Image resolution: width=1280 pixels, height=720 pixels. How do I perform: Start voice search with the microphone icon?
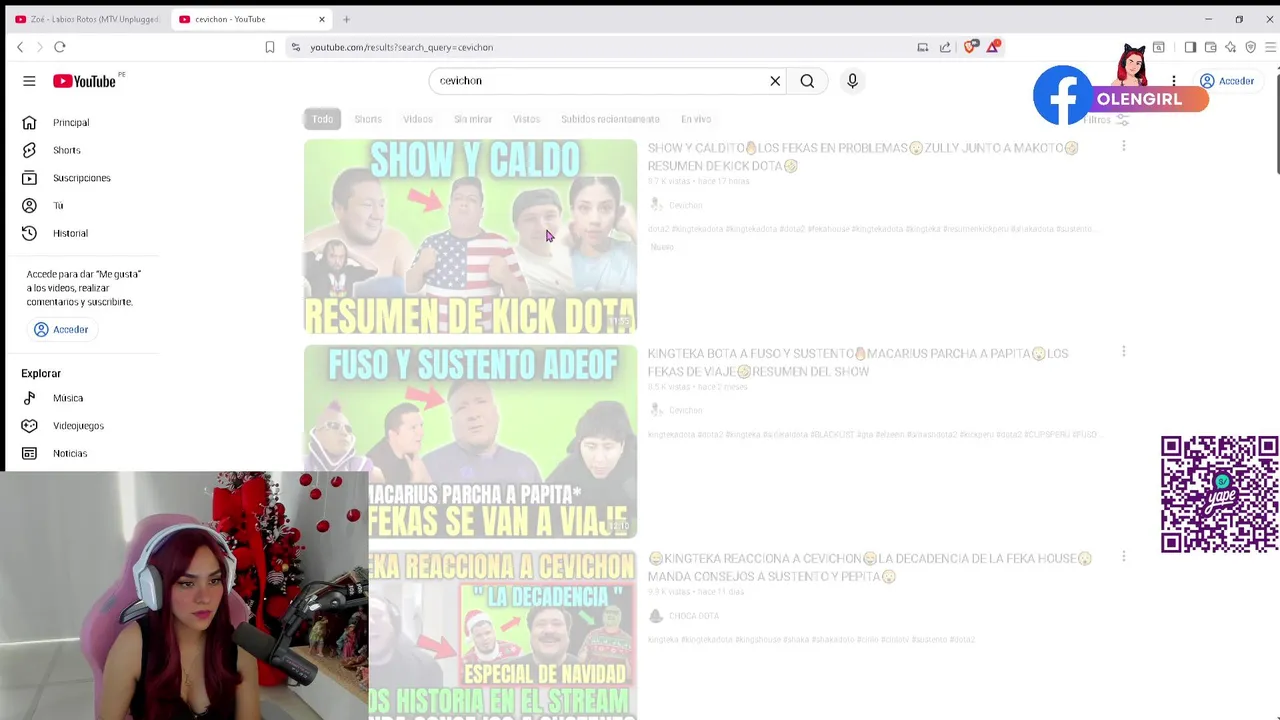pos(852,81)
